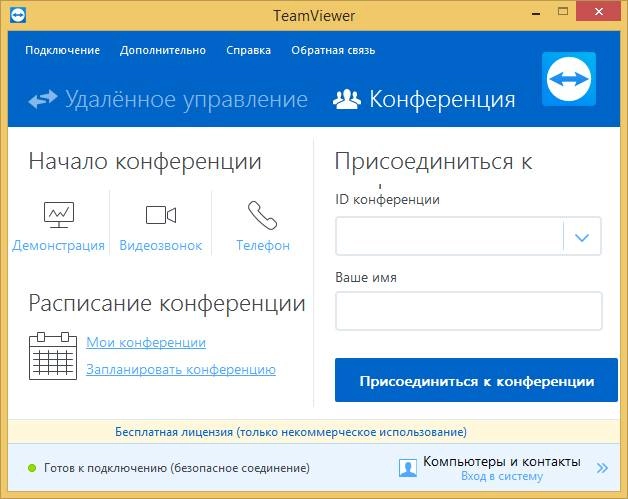Image resolution: width=628 pixels, height=499 pixels.
Task: Open the Дополнительно menu
Action: pos(163,50)
